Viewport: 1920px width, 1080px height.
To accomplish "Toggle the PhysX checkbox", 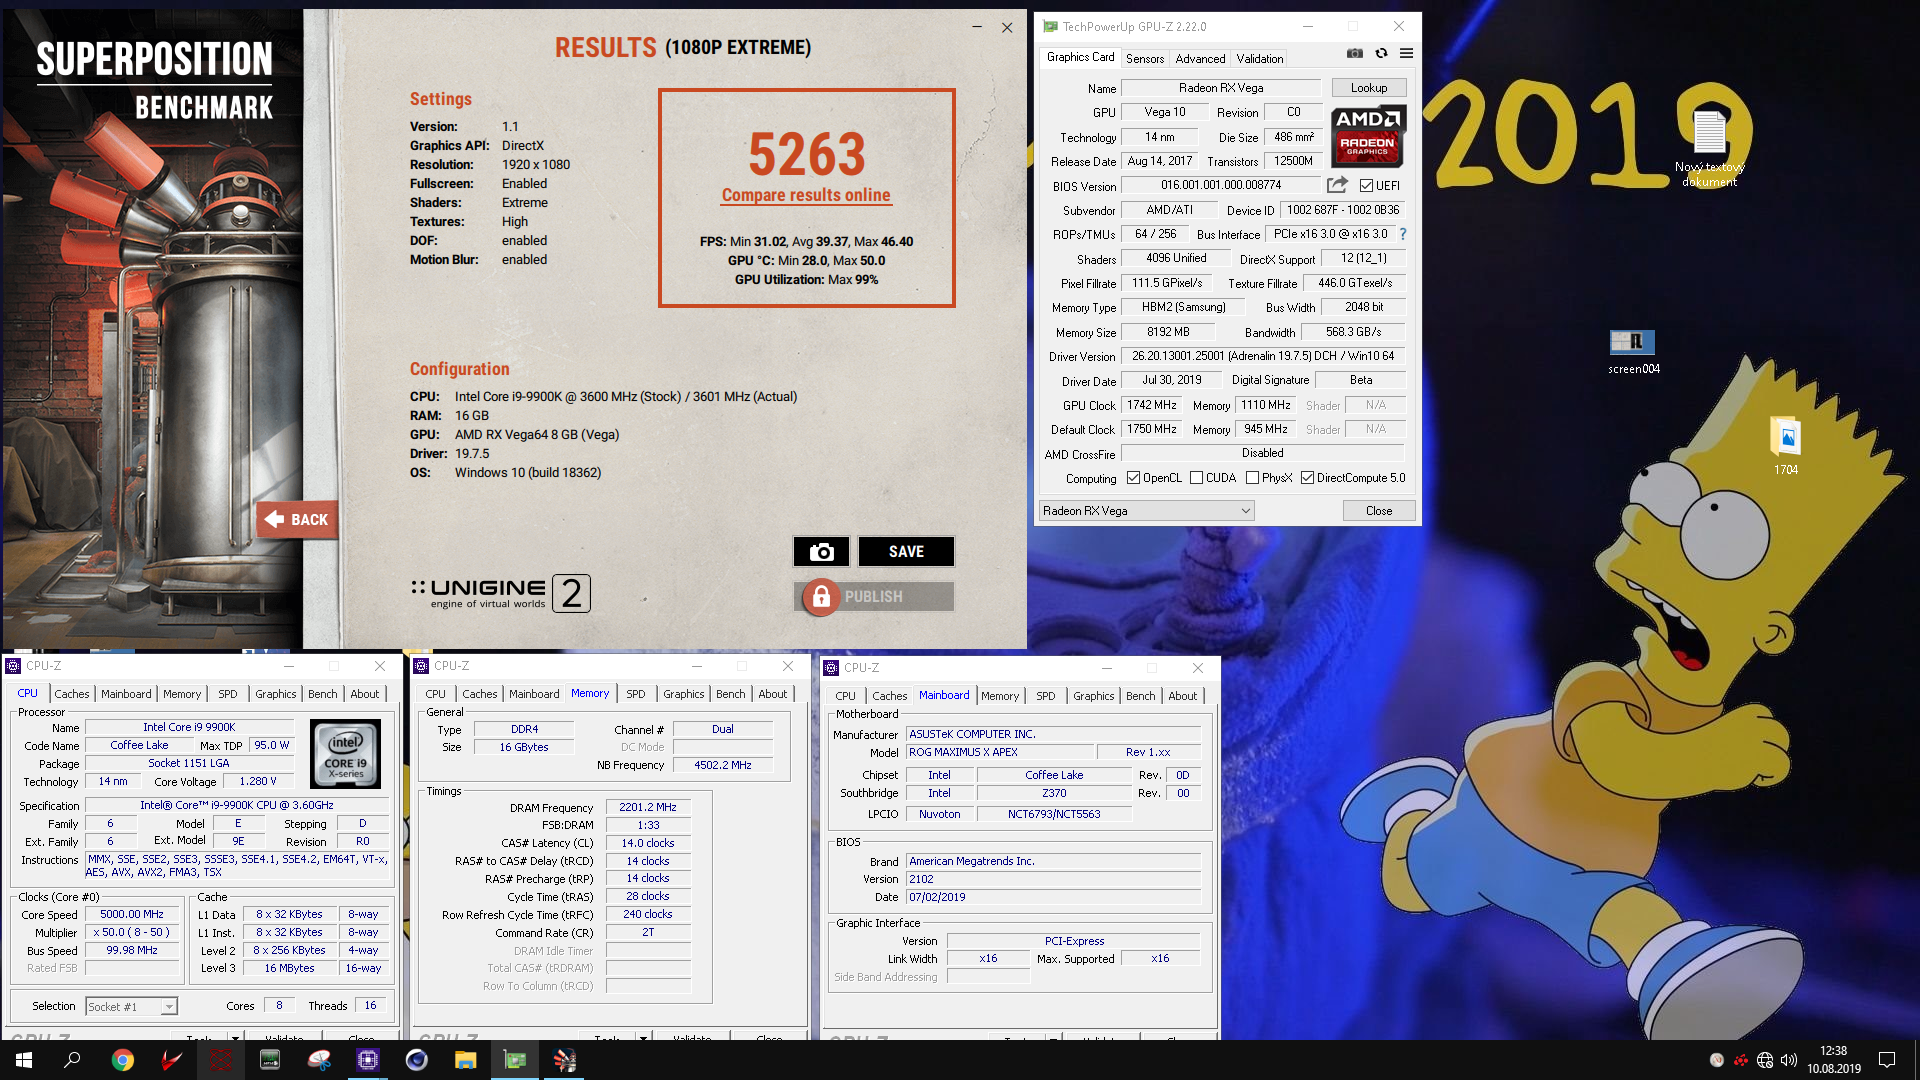I will coord(1252,478).
